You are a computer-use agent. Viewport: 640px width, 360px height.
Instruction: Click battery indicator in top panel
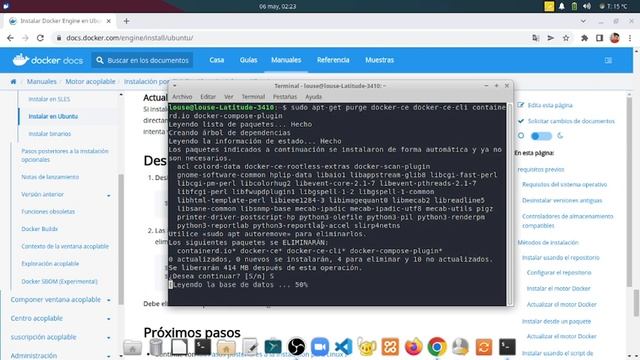click(x=574, y=6)
